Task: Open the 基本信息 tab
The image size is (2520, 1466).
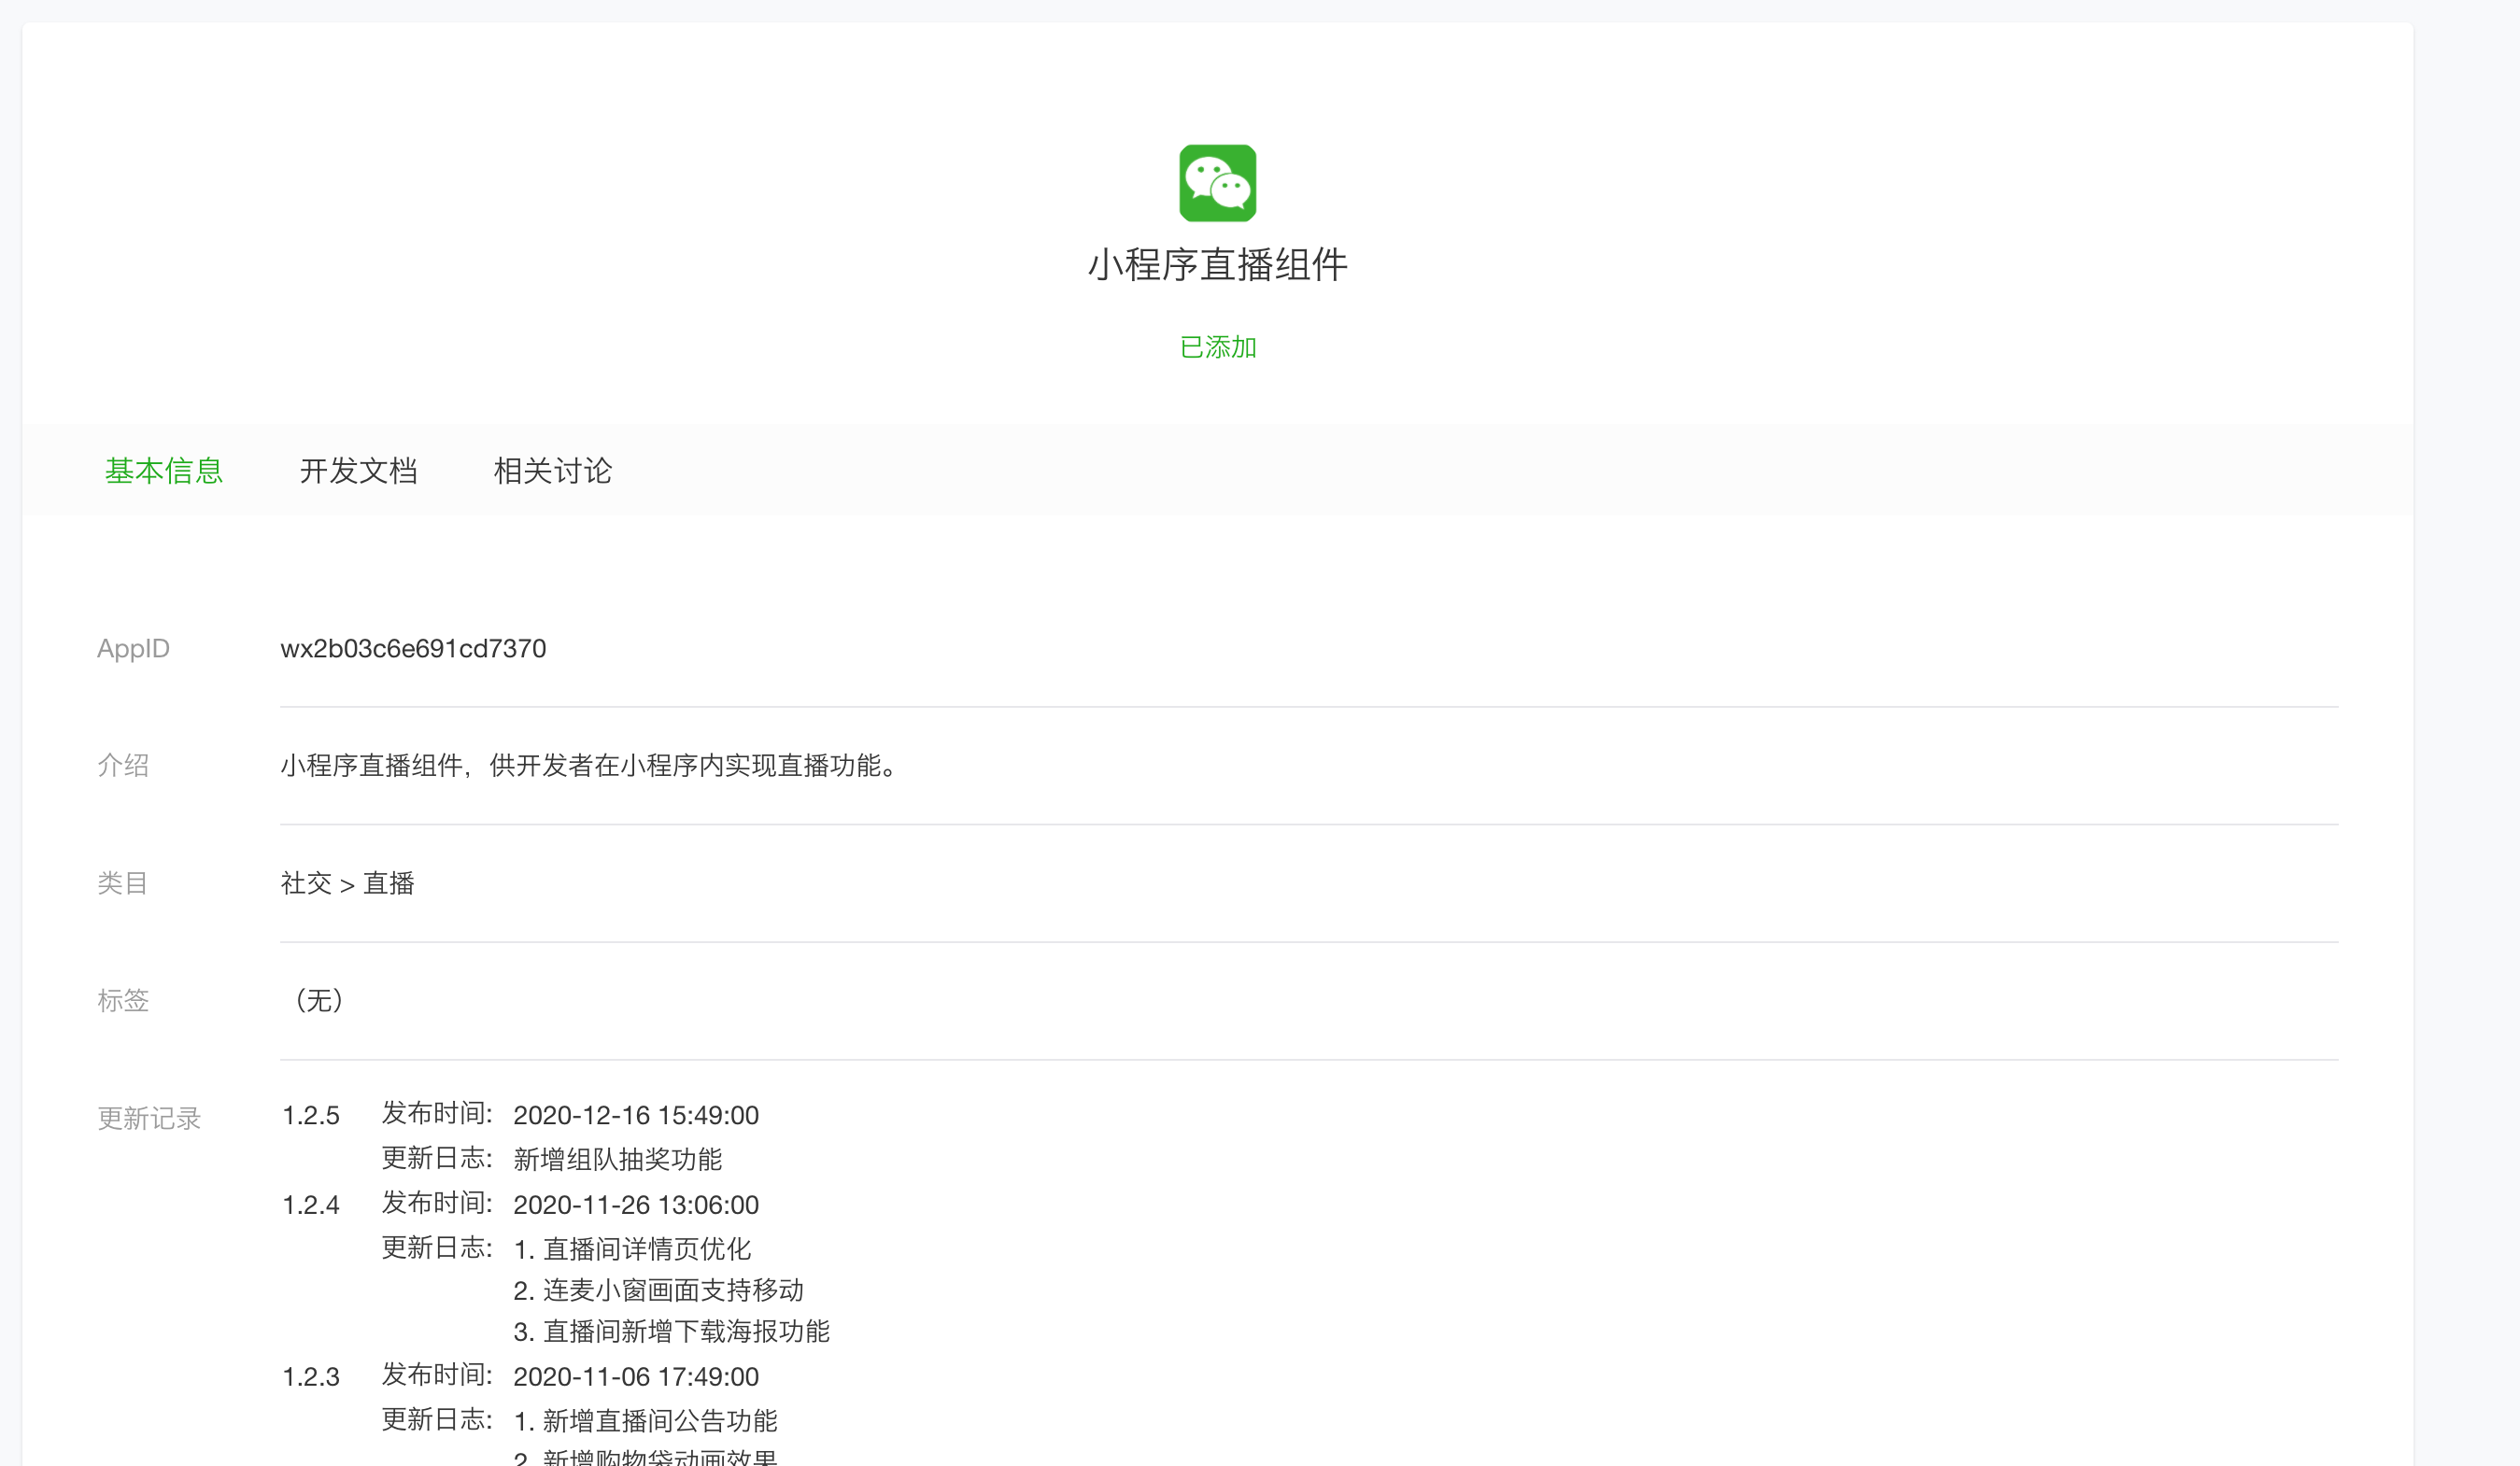Action: 164,471
